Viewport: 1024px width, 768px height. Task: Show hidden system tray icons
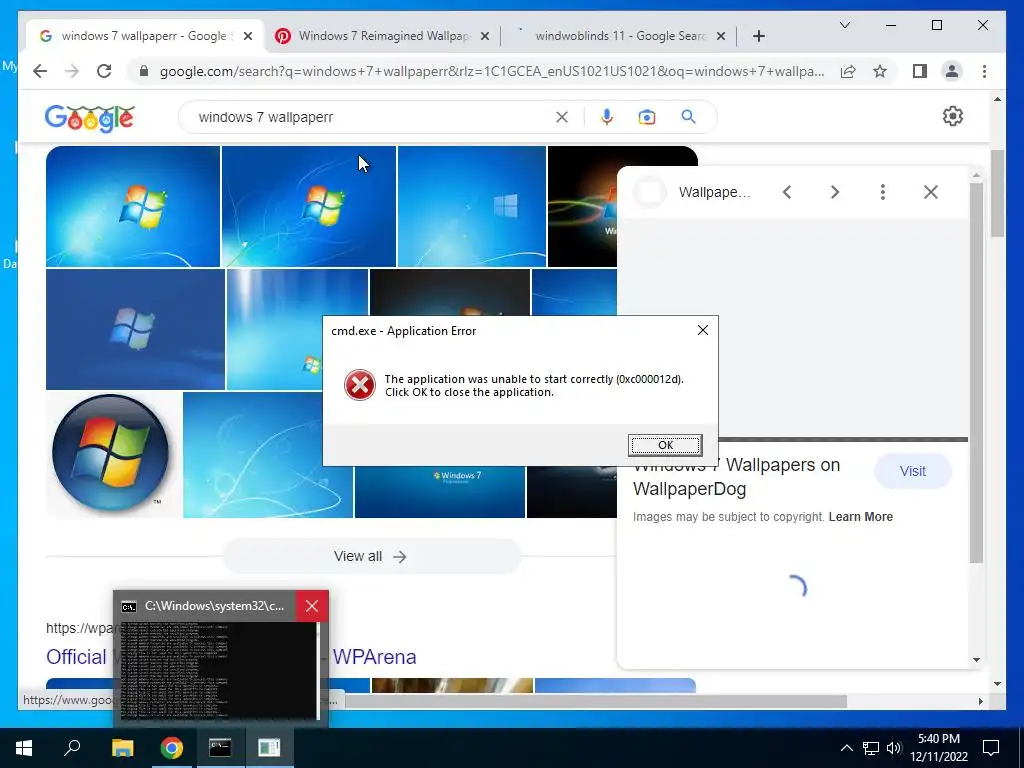846,748
